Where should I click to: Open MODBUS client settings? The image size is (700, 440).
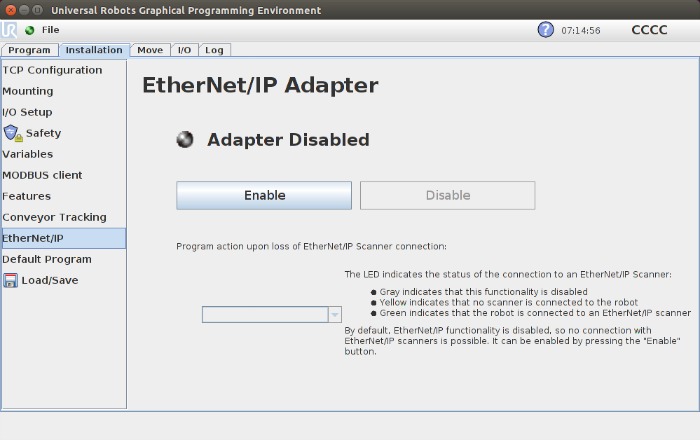pos(63,175)
